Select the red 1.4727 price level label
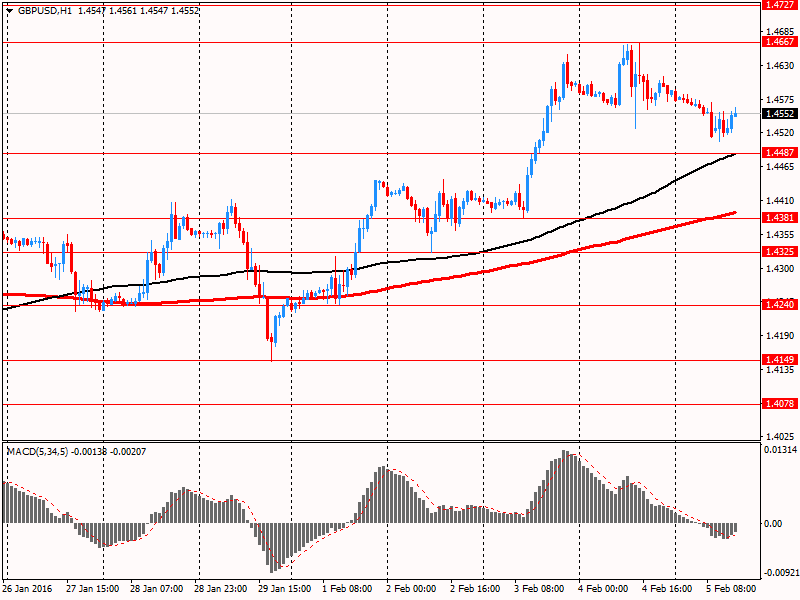800x600 pixels. pos(778,5)
